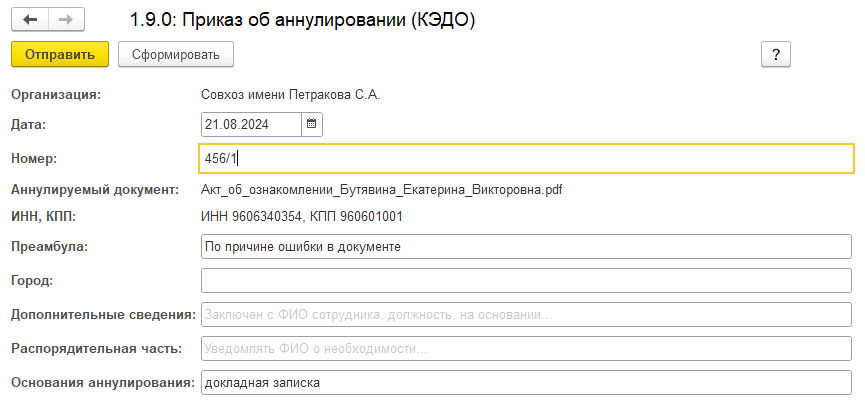The image size is (865, 408).
Task: Go back with the left arrow button
Action: tap(30, 19)
